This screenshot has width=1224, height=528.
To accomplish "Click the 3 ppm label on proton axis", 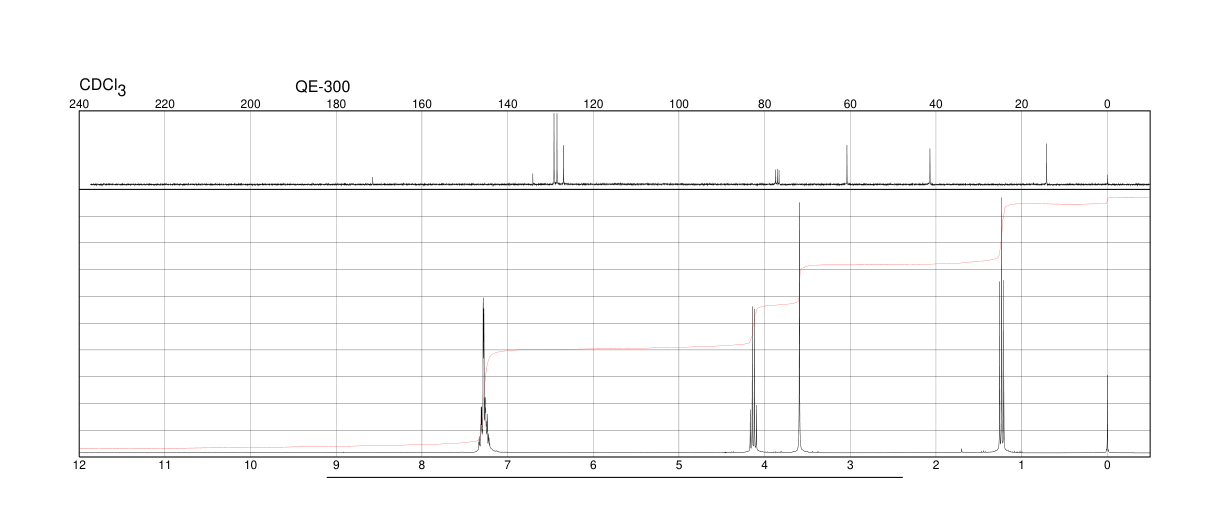I will click(850, 466).
